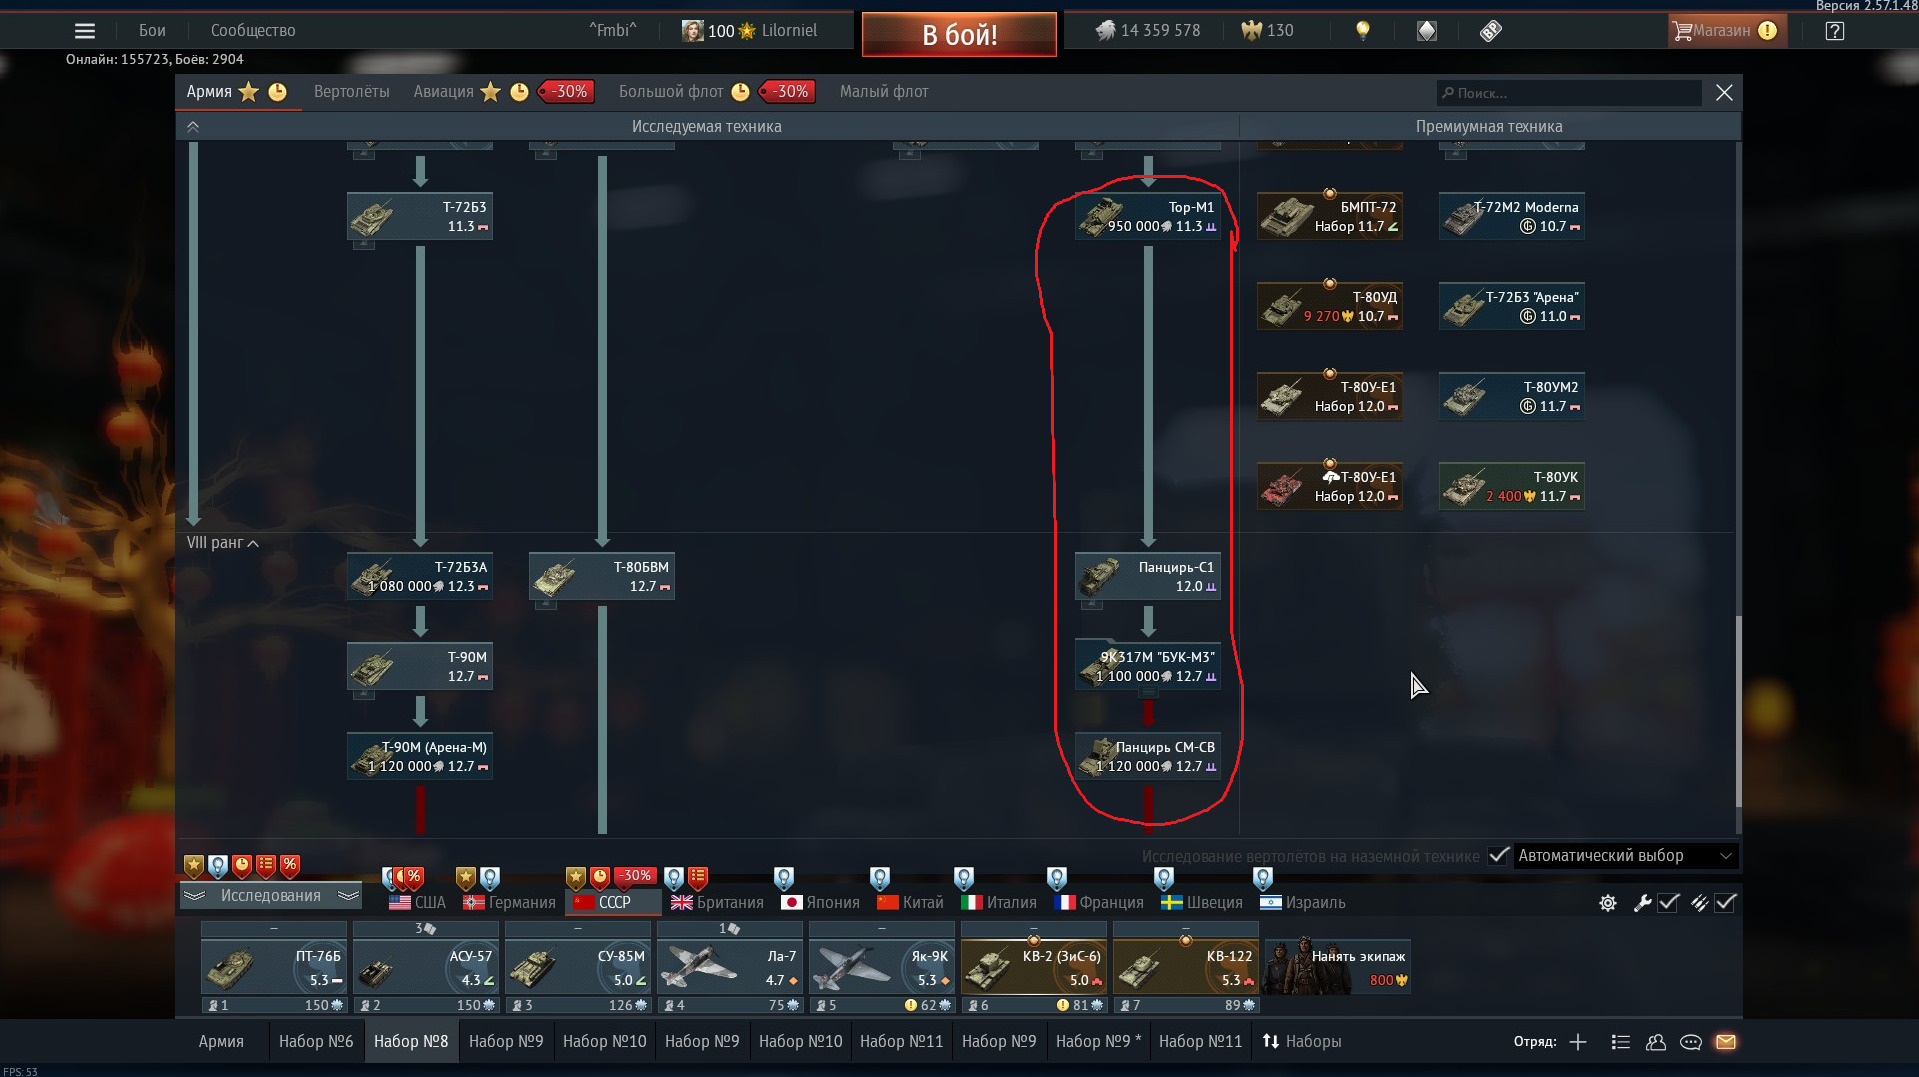1919x1077 pixels.
Task: Click the gold star marker above Исследования
Action: tap(194, 865)
